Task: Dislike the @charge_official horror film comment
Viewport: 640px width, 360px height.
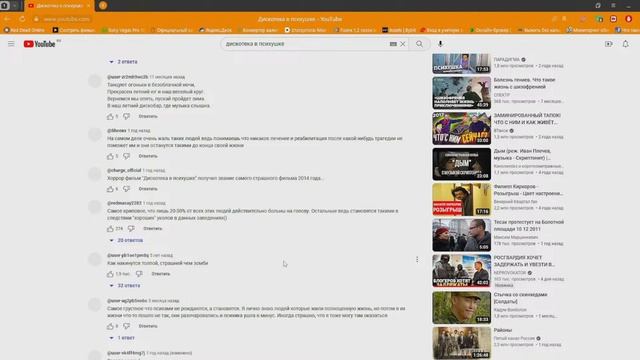Action: point(127,189)
